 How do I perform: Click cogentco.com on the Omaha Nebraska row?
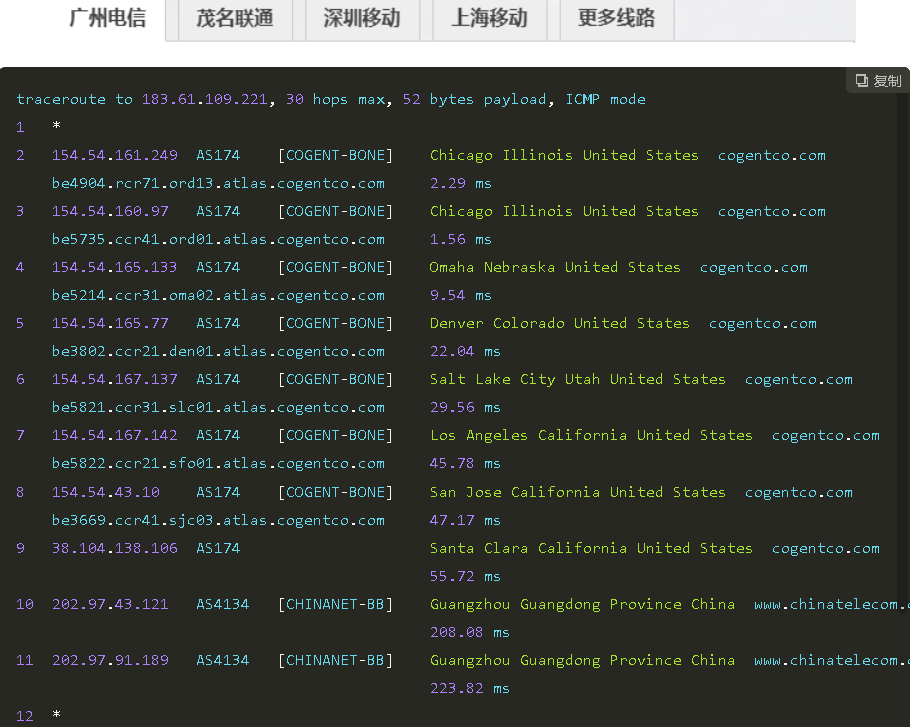click(754, 267)
